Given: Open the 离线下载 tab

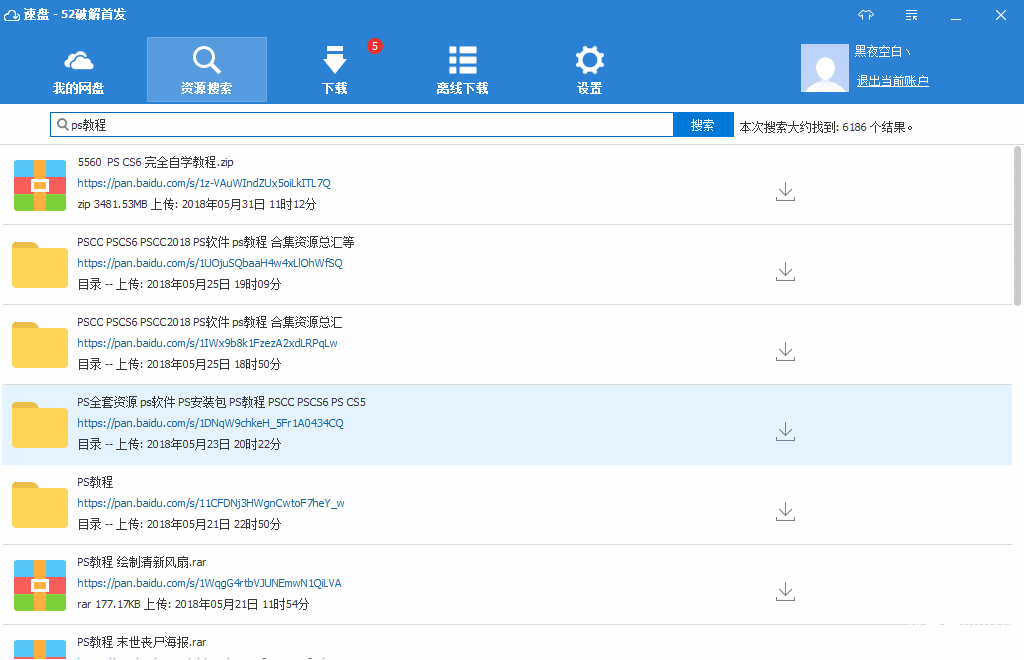Looking at the screenshot, I should click(x=462, y=71).
